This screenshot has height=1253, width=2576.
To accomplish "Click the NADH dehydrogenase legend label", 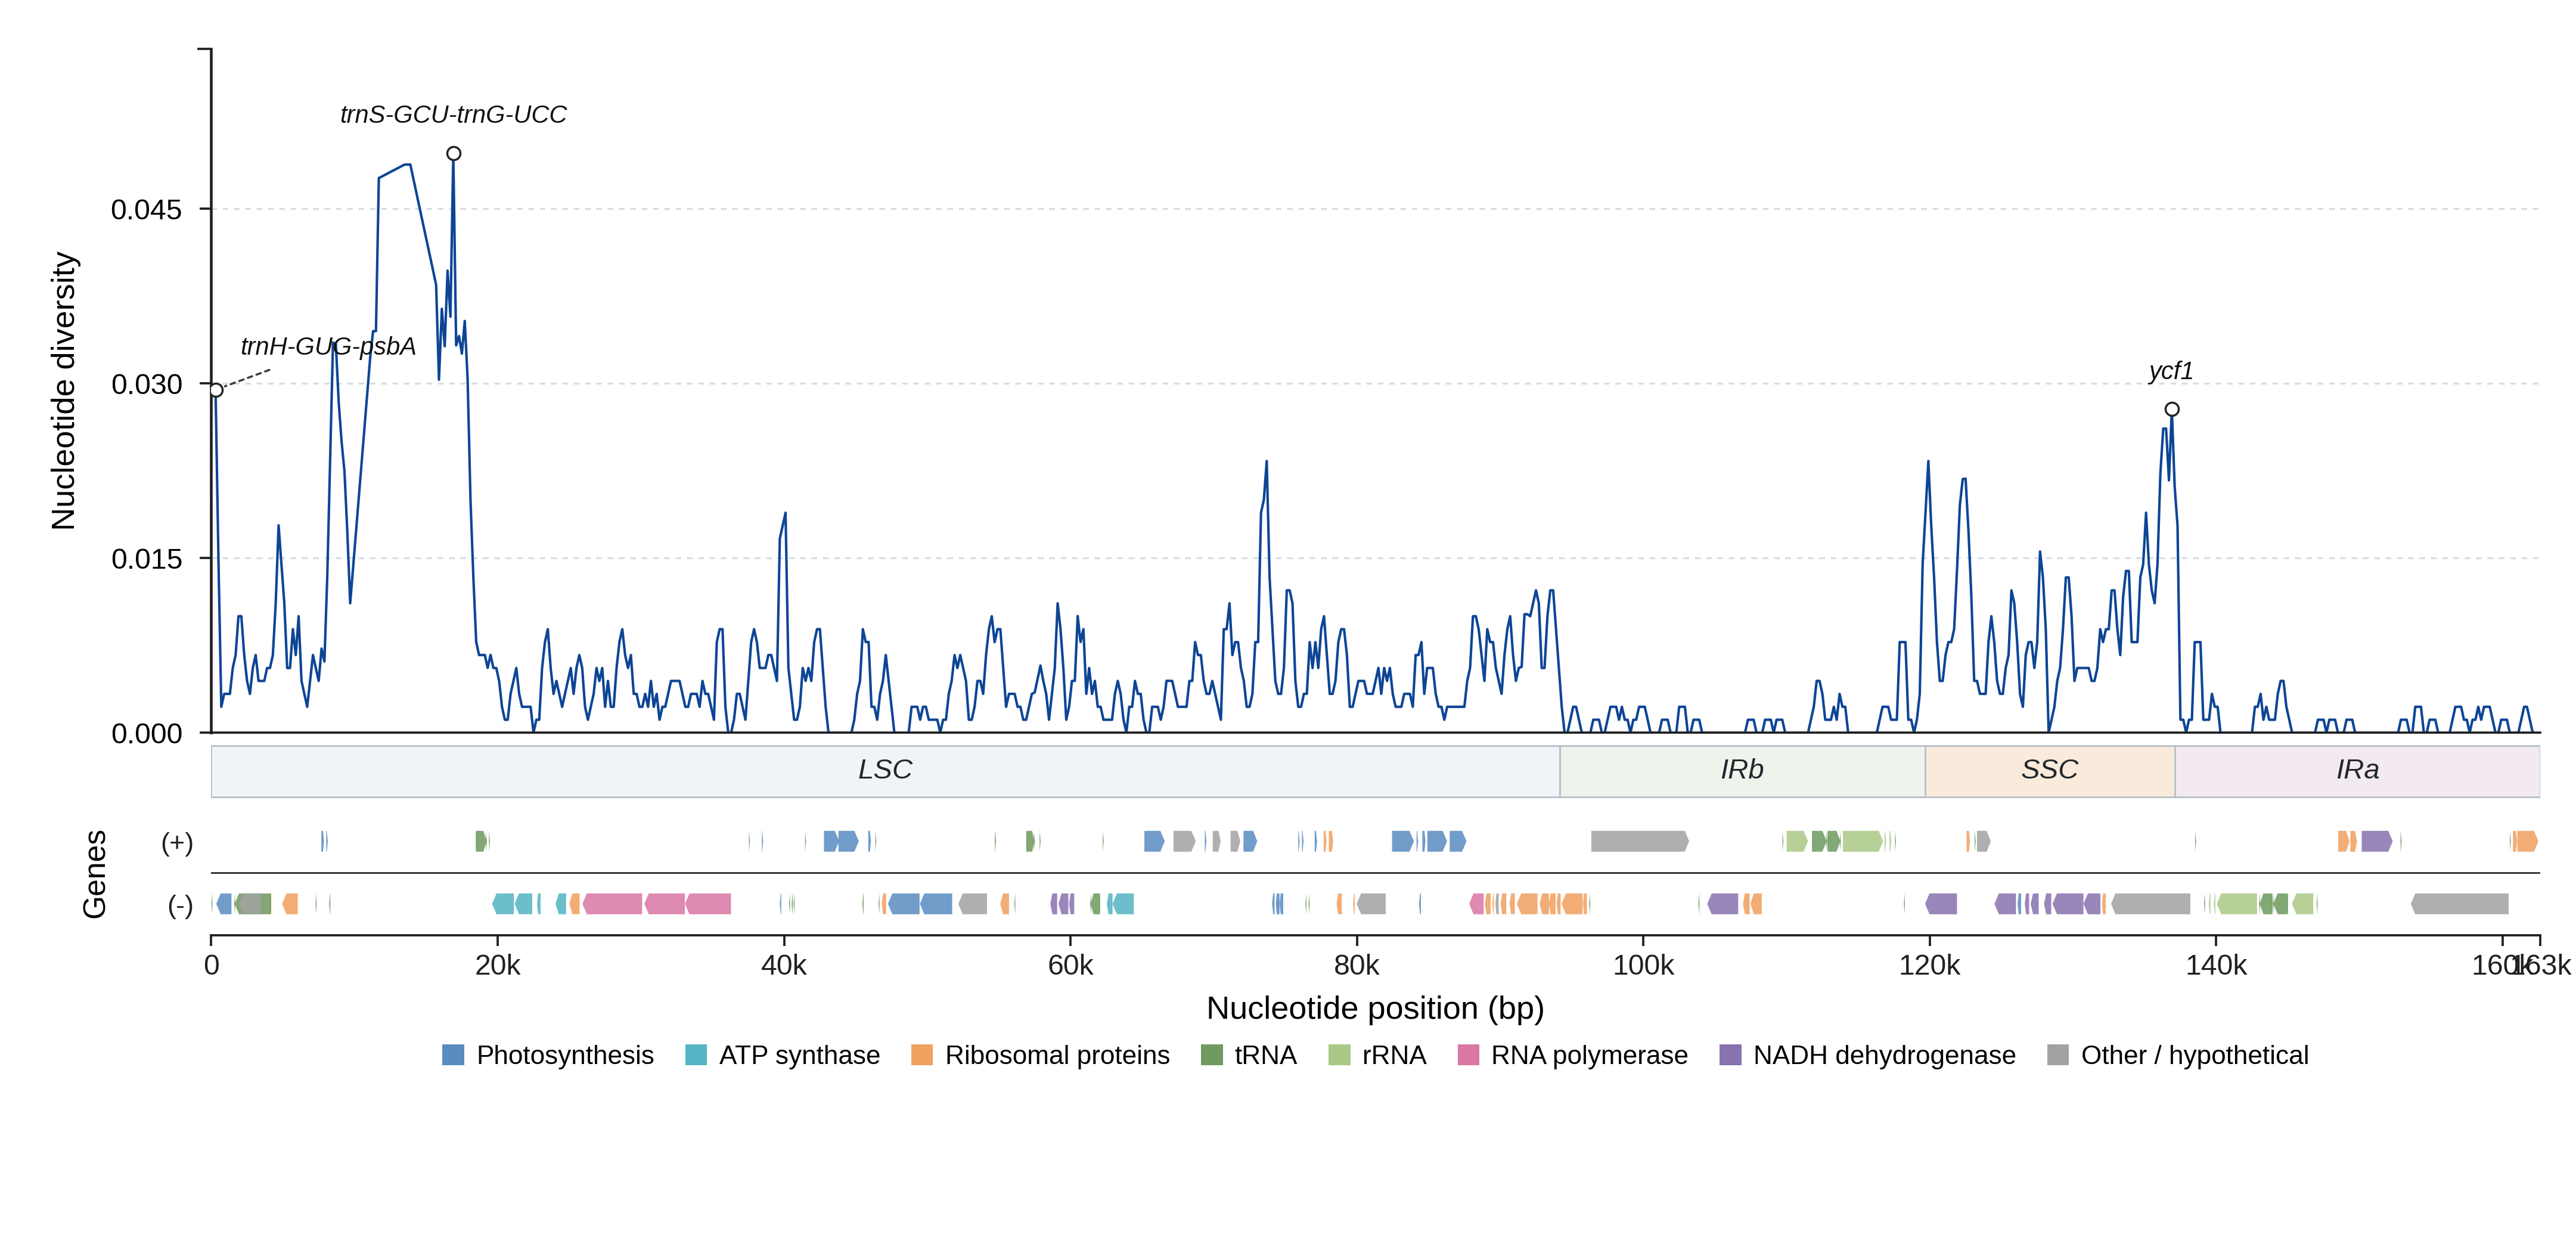I will [1884, 1055].
